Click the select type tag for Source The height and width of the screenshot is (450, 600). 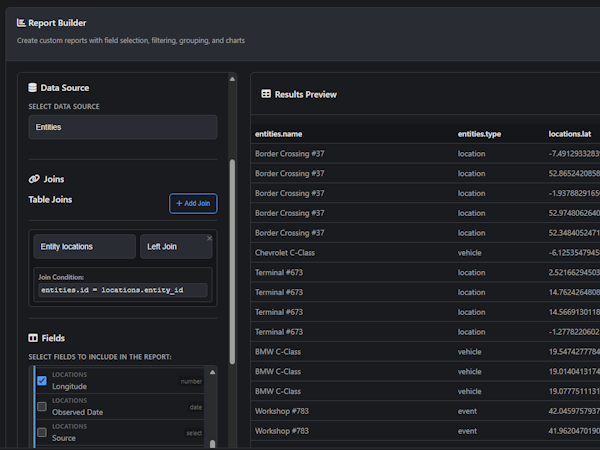click(x=194, y=433)
